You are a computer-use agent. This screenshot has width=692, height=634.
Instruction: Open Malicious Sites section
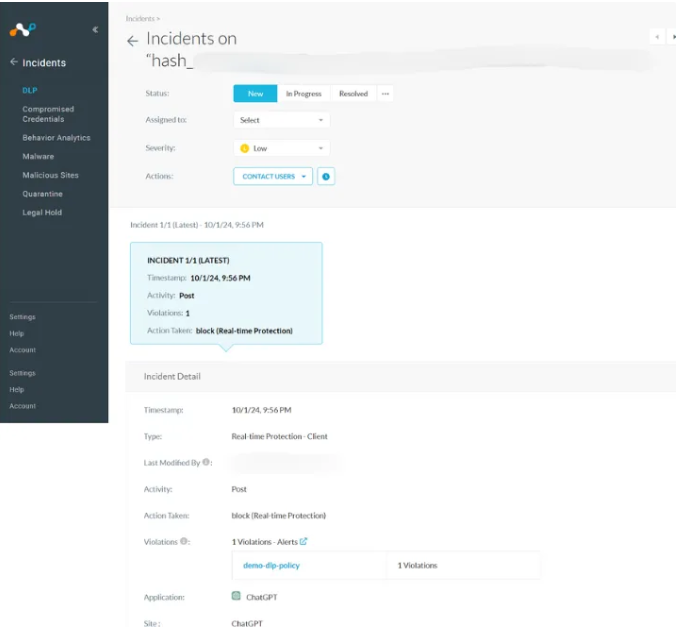click(x=50, y=175)
